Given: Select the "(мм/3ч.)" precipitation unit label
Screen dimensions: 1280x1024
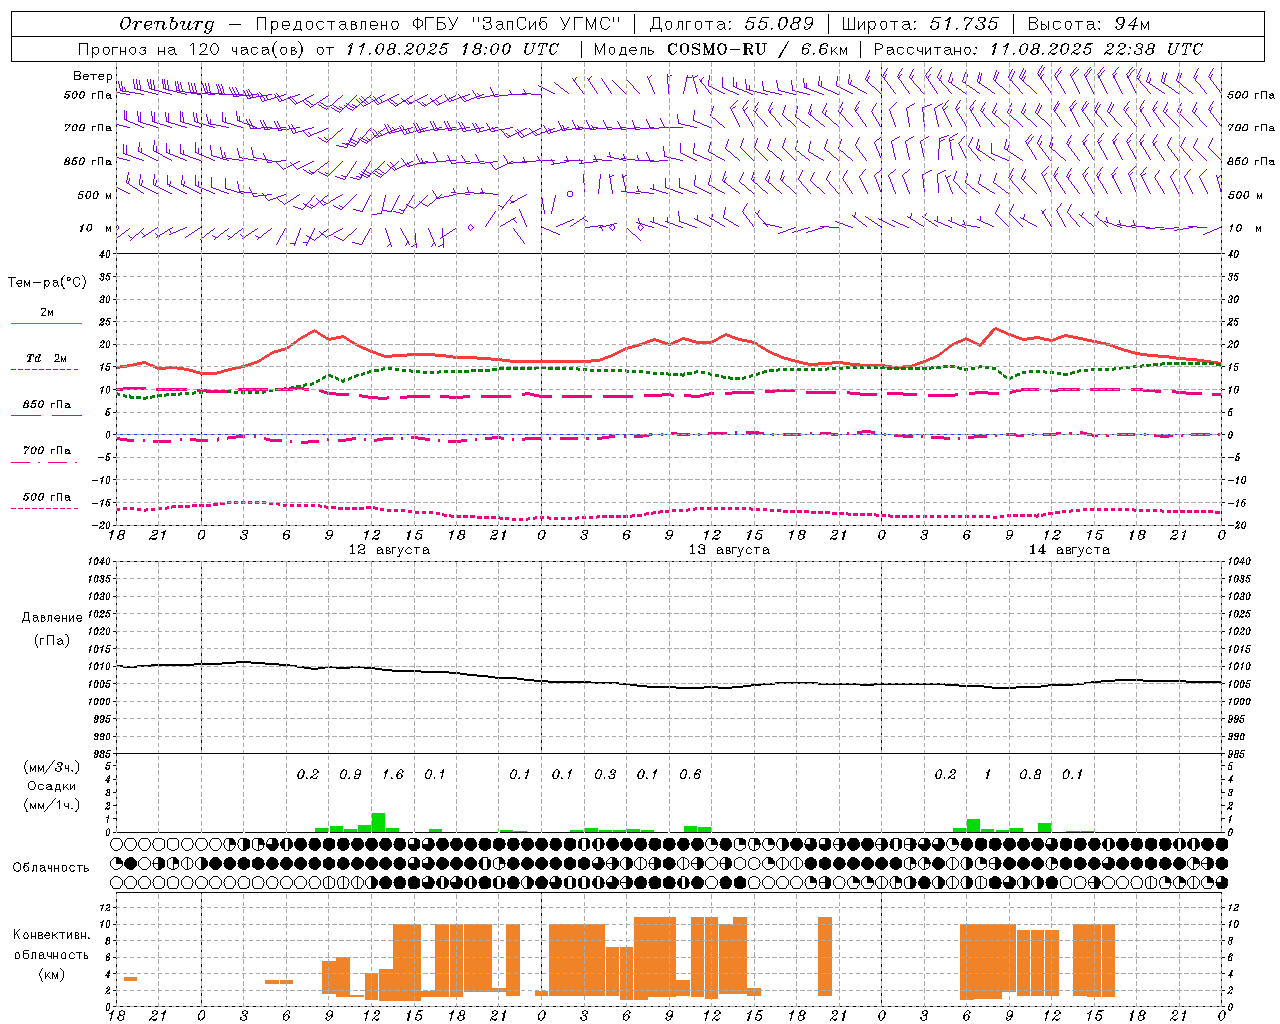Looking at the screenshot, I should [52, 768].
